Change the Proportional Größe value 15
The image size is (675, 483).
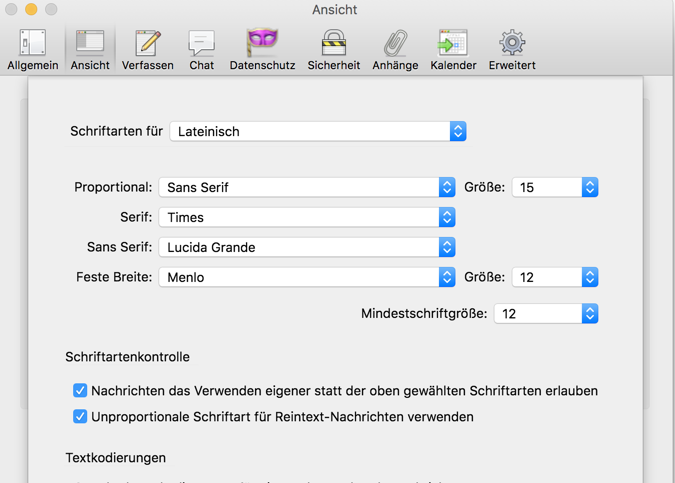[555, 187]
